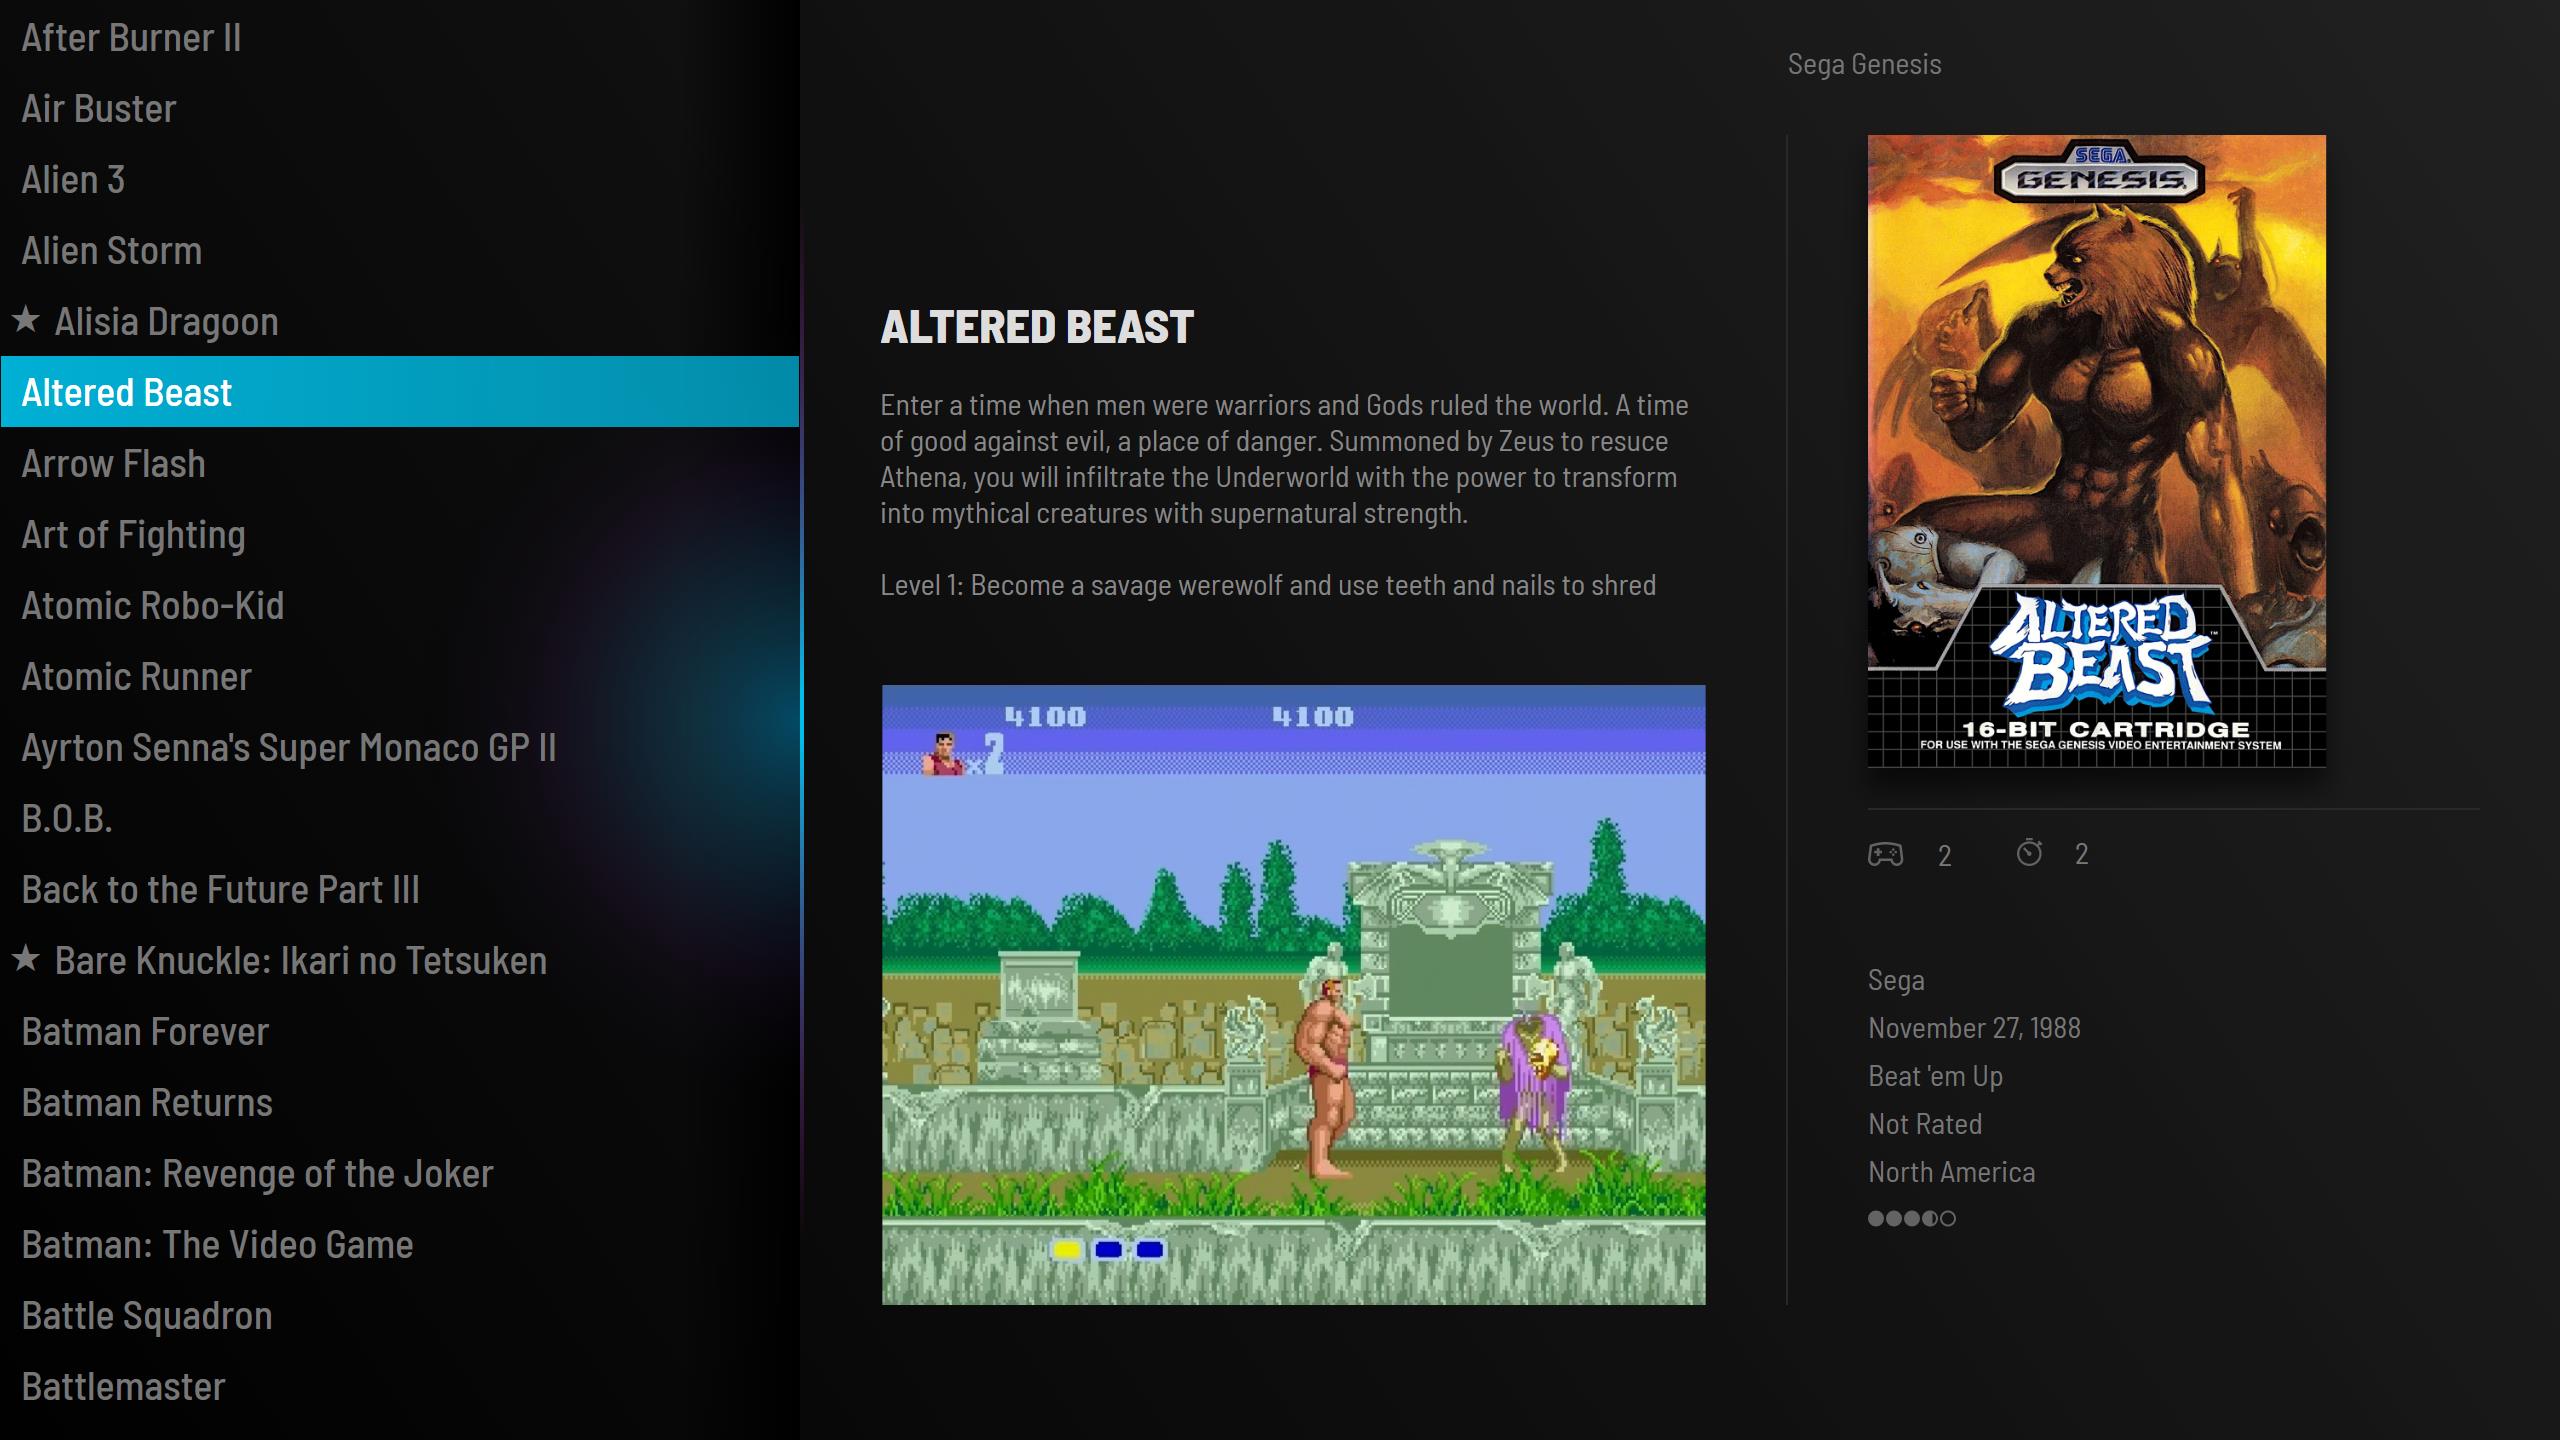This screenshot has height=1440, width=2560.
Task: Choose Batman: Revenge of the Joker
Action: pos(257,1174)
